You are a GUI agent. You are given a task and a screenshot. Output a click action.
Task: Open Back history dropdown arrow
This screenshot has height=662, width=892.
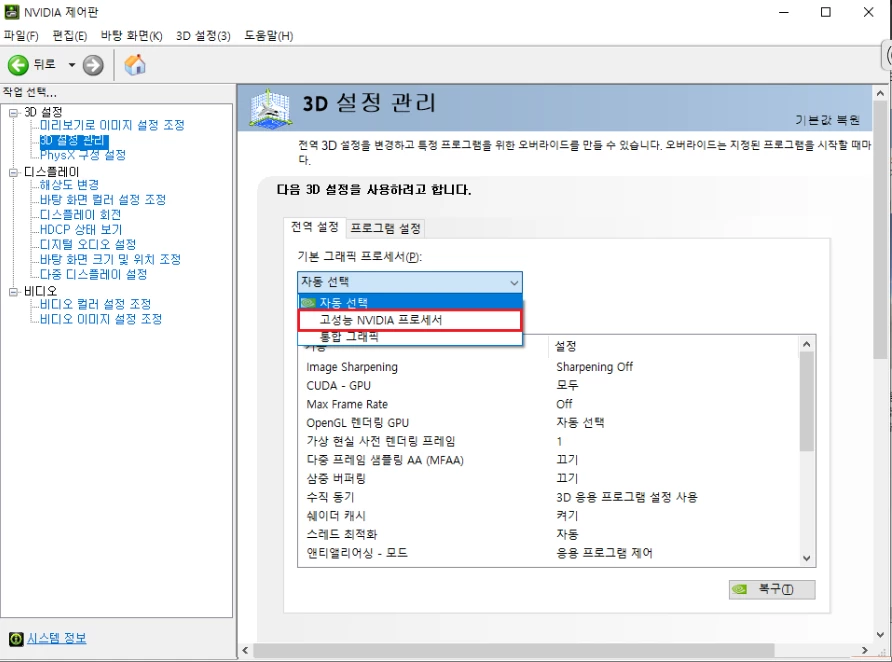coord(72,65)
